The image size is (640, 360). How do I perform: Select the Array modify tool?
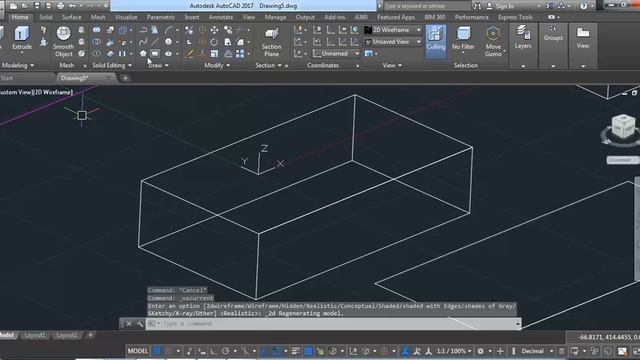click(240, 53)
